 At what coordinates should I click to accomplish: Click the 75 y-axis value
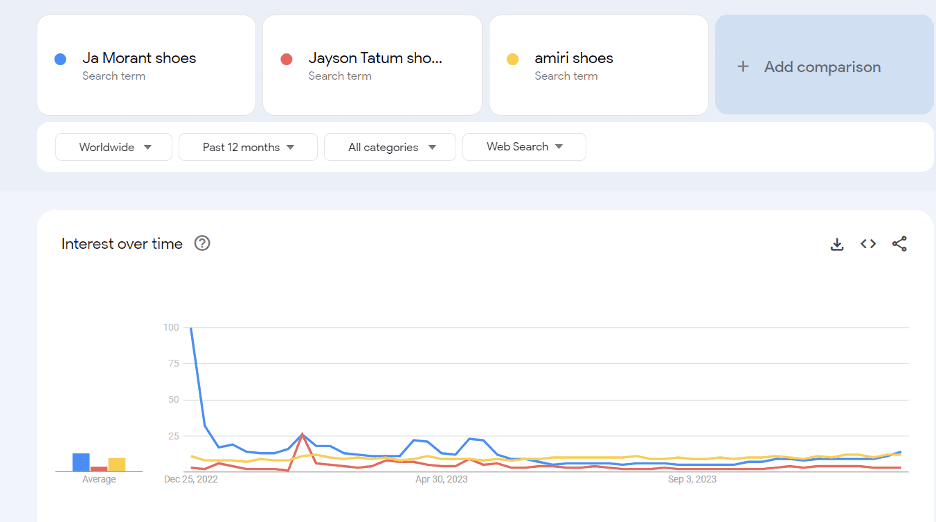(x=174, y=363)
